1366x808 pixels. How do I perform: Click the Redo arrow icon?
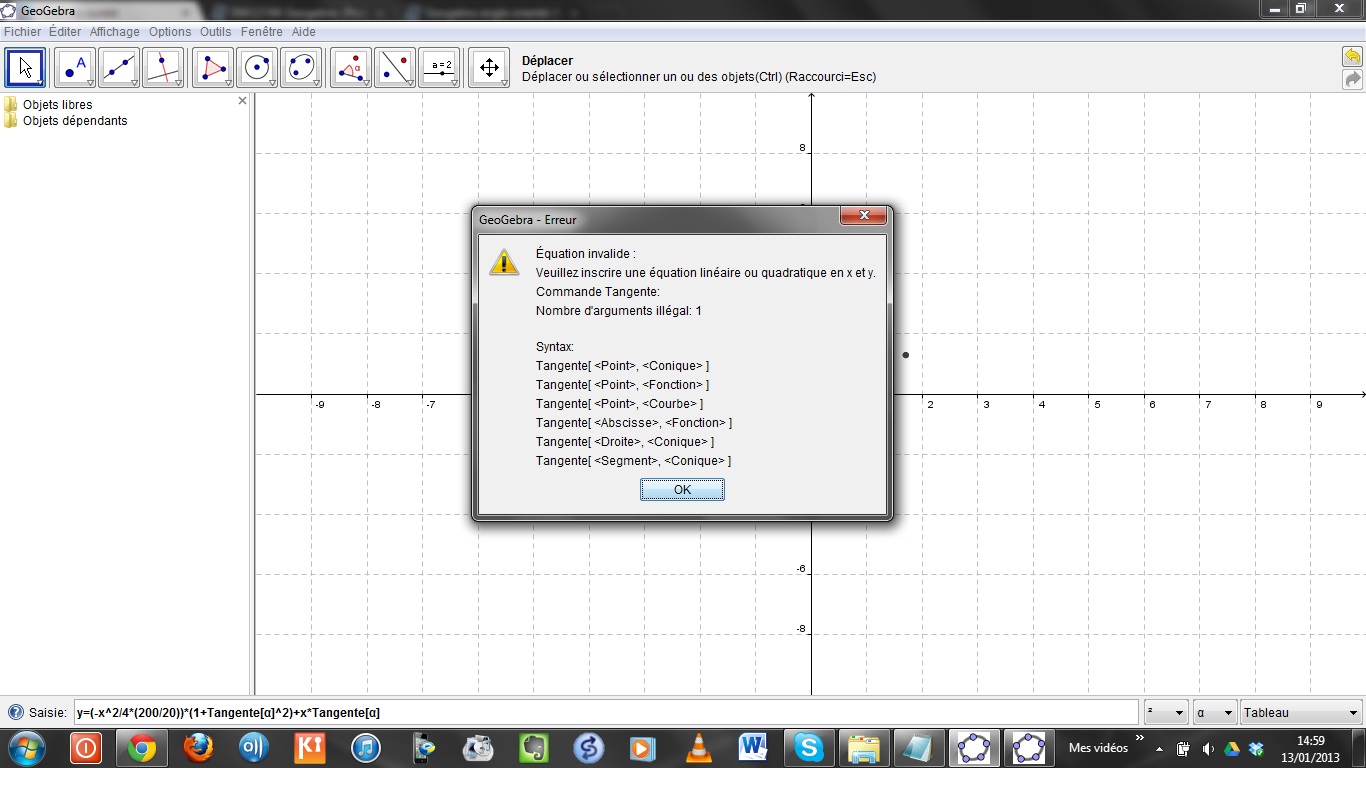click(1352, 79)
